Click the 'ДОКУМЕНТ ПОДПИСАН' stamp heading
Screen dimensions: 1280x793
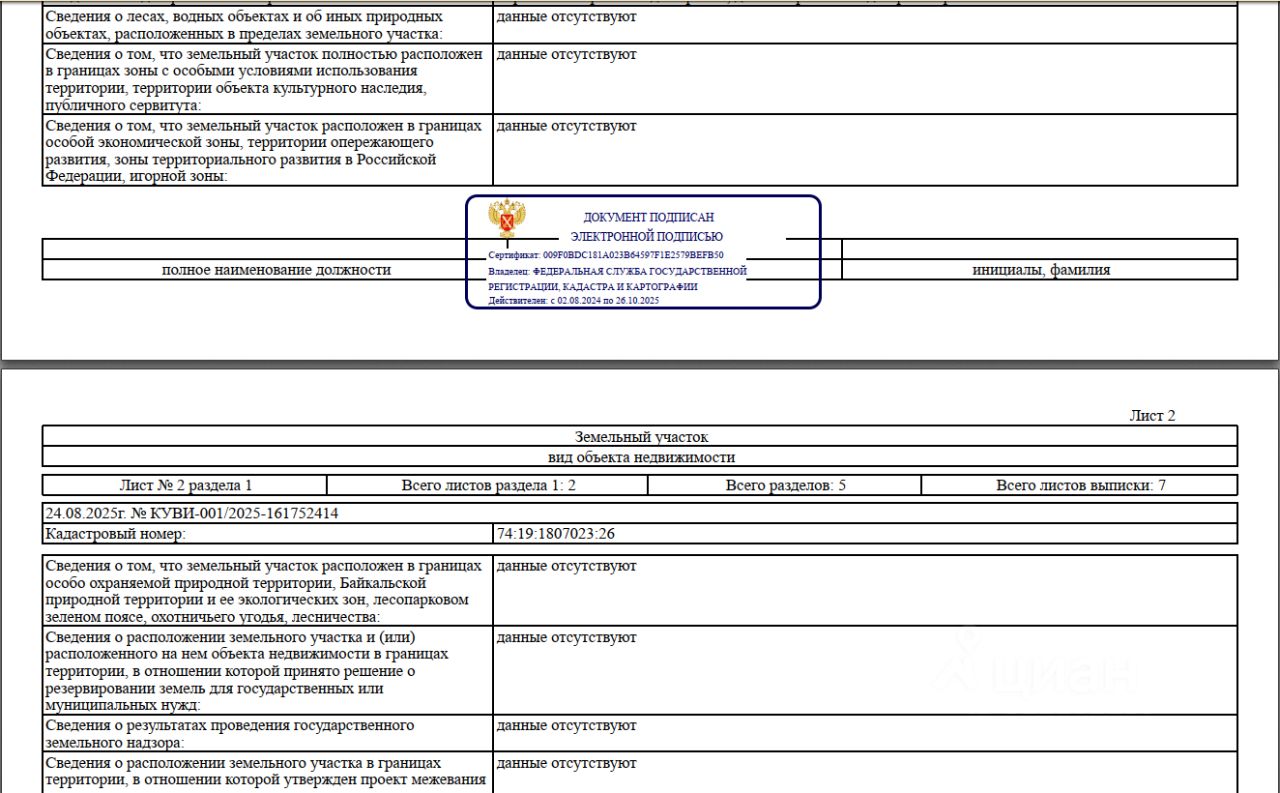(x=649, y=217)
